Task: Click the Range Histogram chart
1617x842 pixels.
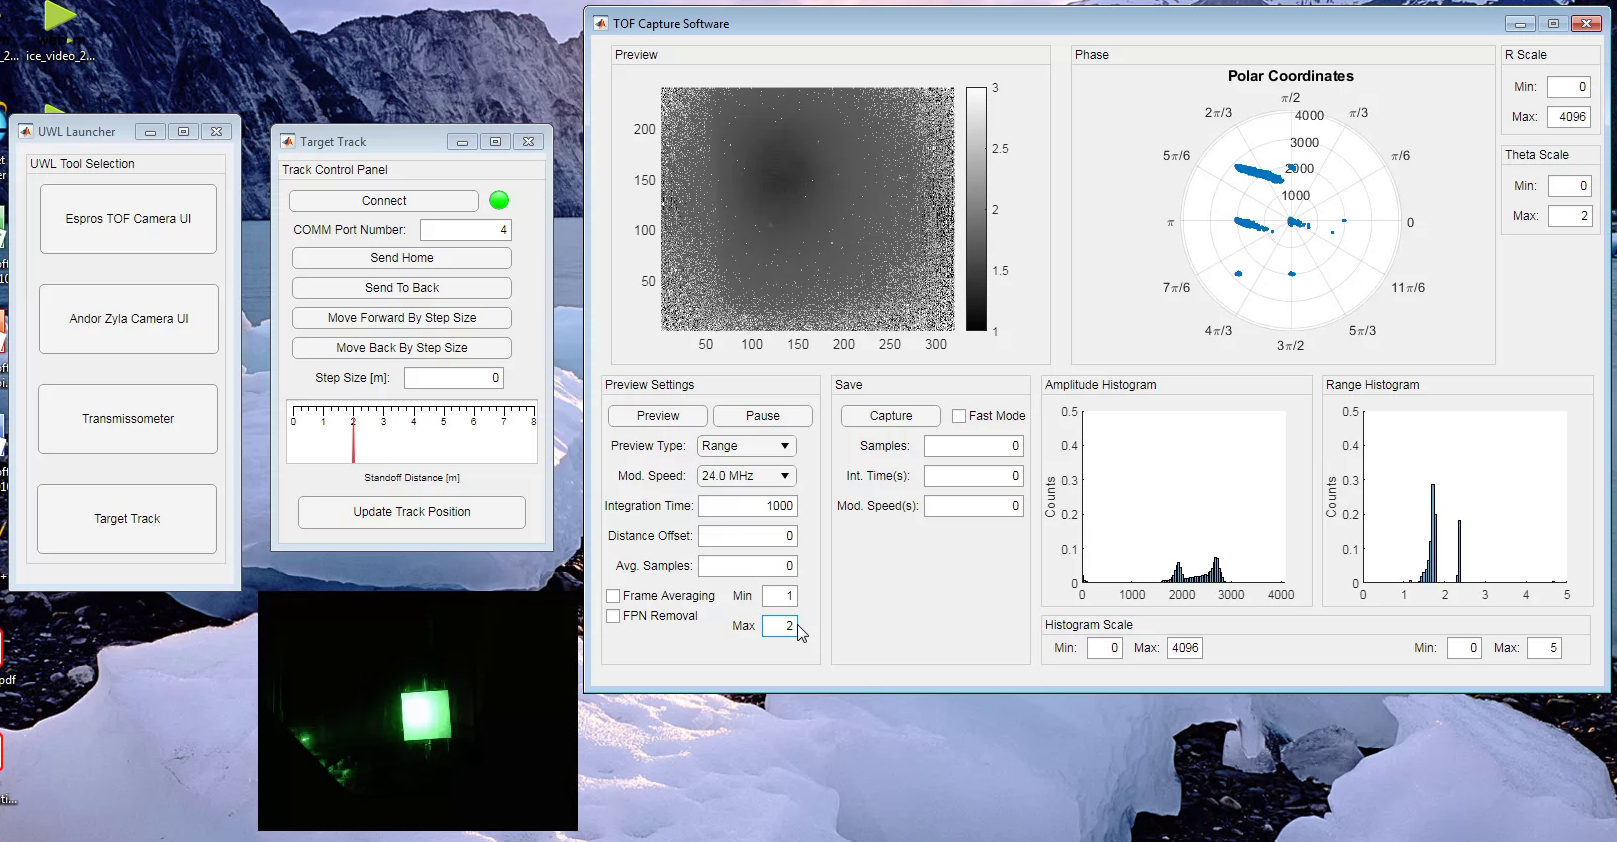Action: click(1464, 497)
